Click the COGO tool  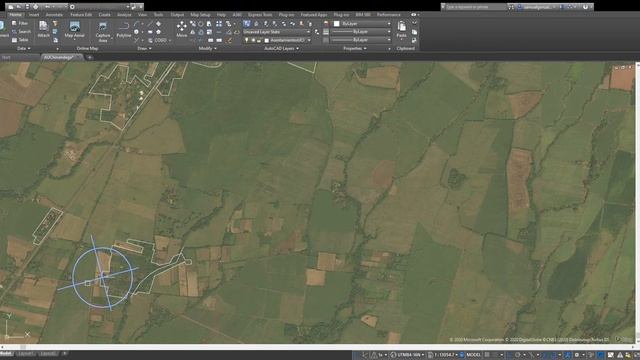click(x=160, y=40)
